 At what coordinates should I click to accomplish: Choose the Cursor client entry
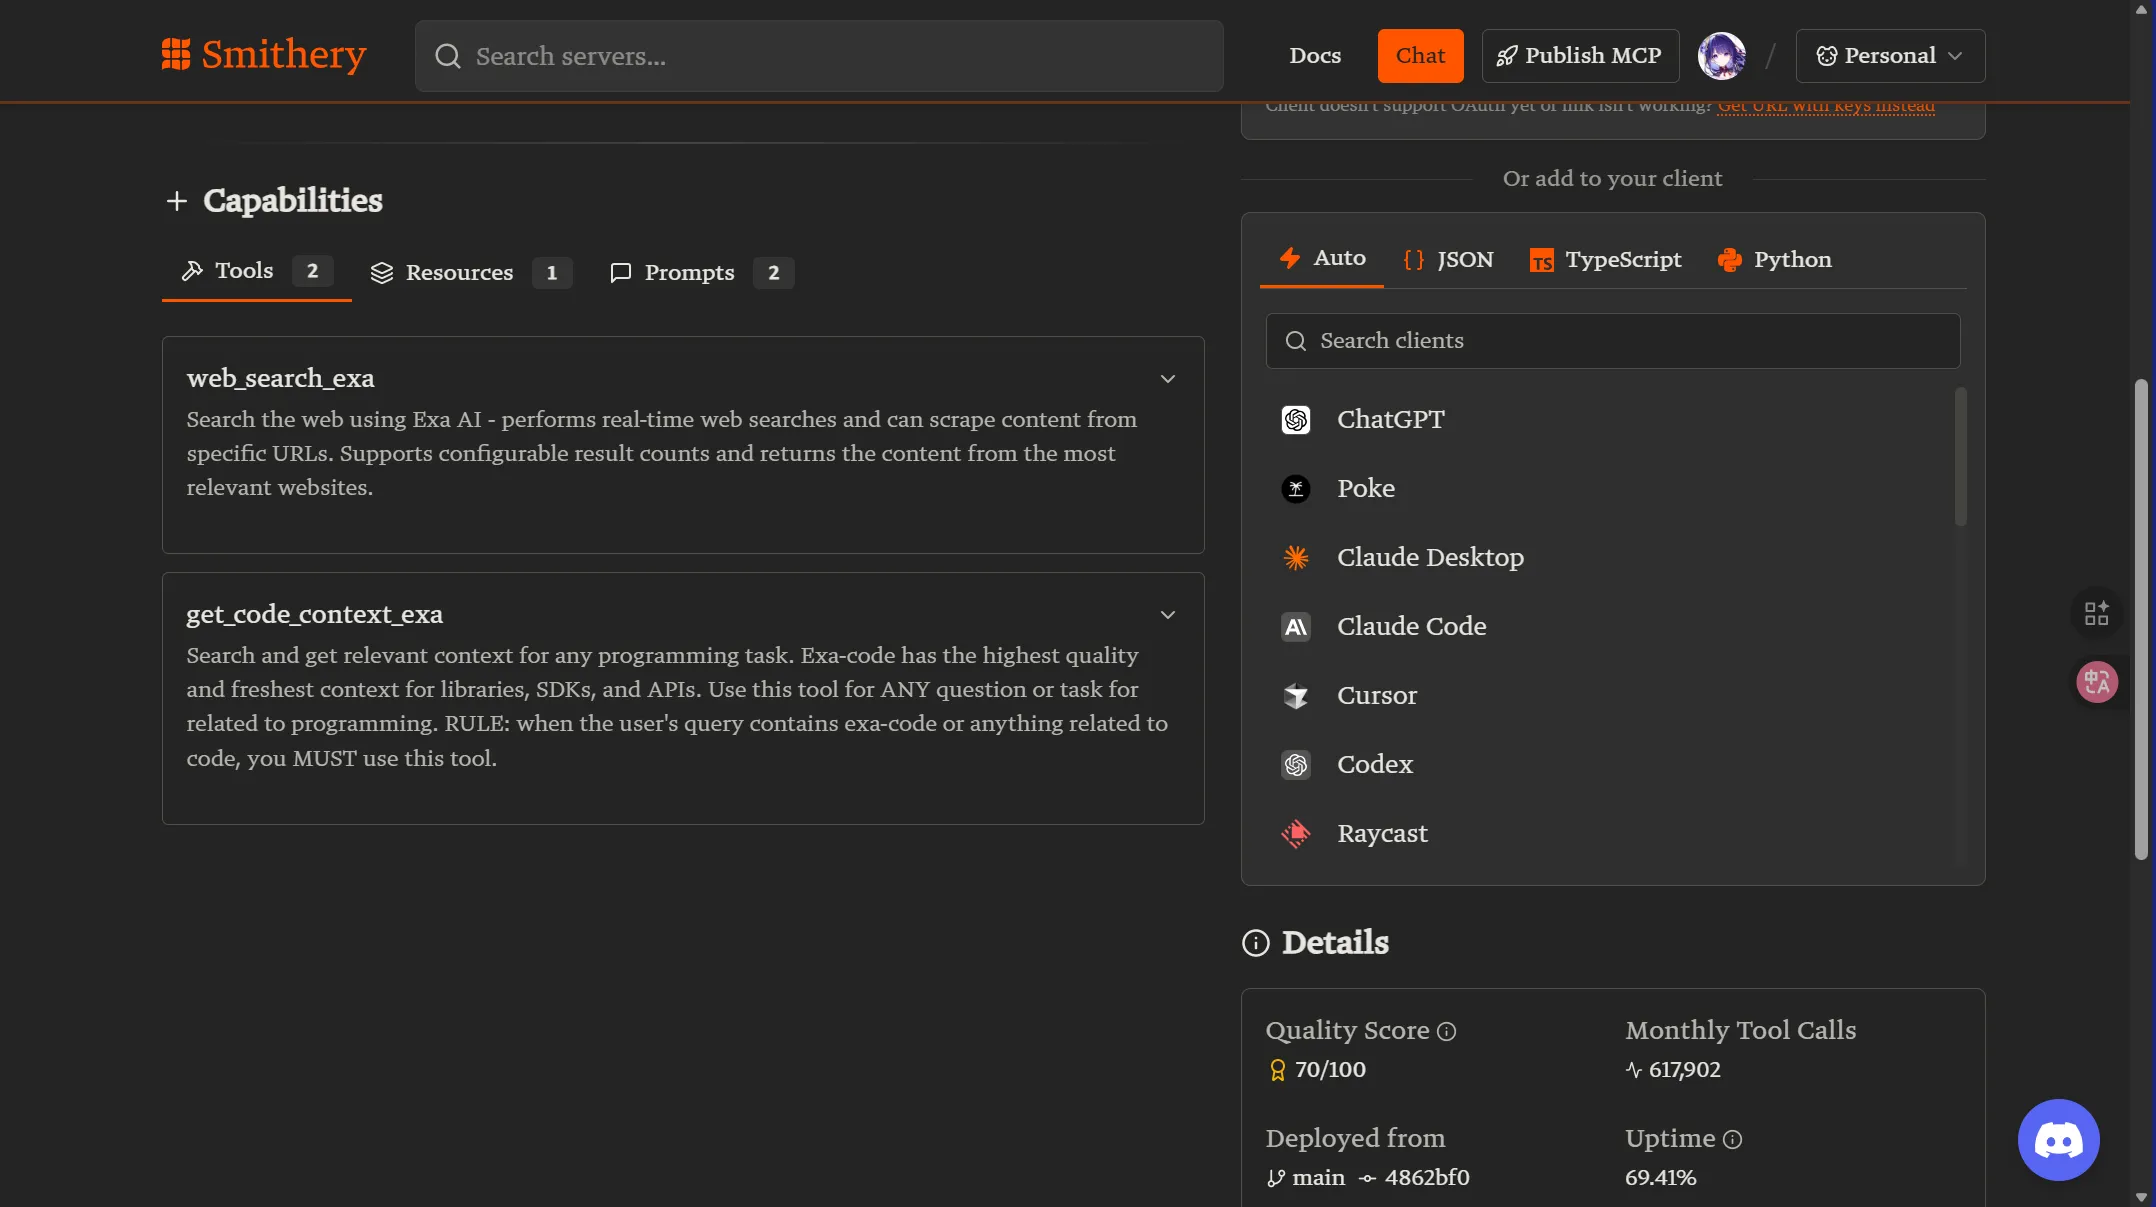point(1376,696)
